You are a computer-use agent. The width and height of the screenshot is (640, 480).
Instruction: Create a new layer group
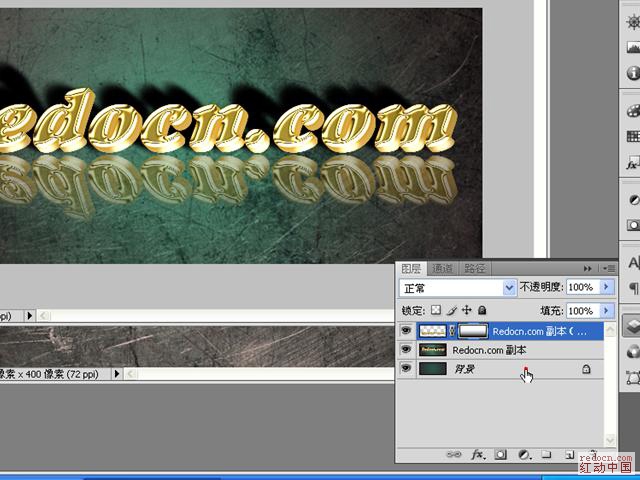point(546,454)
